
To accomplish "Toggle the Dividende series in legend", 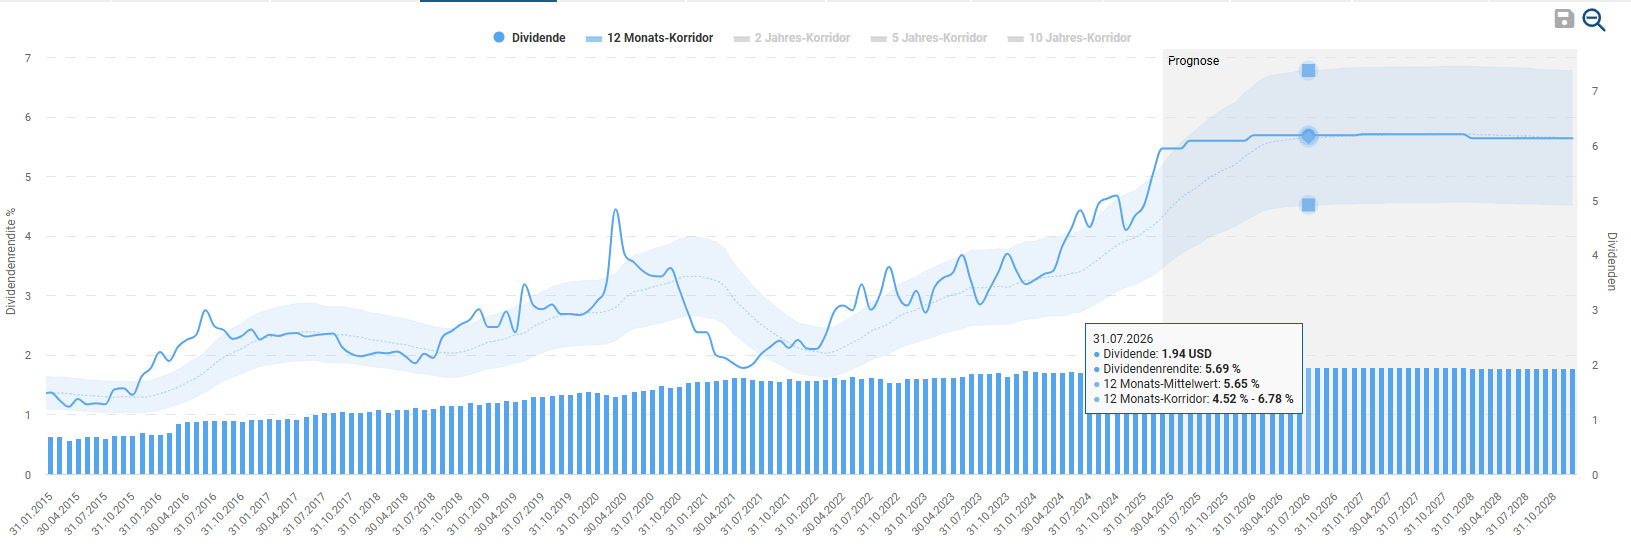I will [x=529, y=38].
